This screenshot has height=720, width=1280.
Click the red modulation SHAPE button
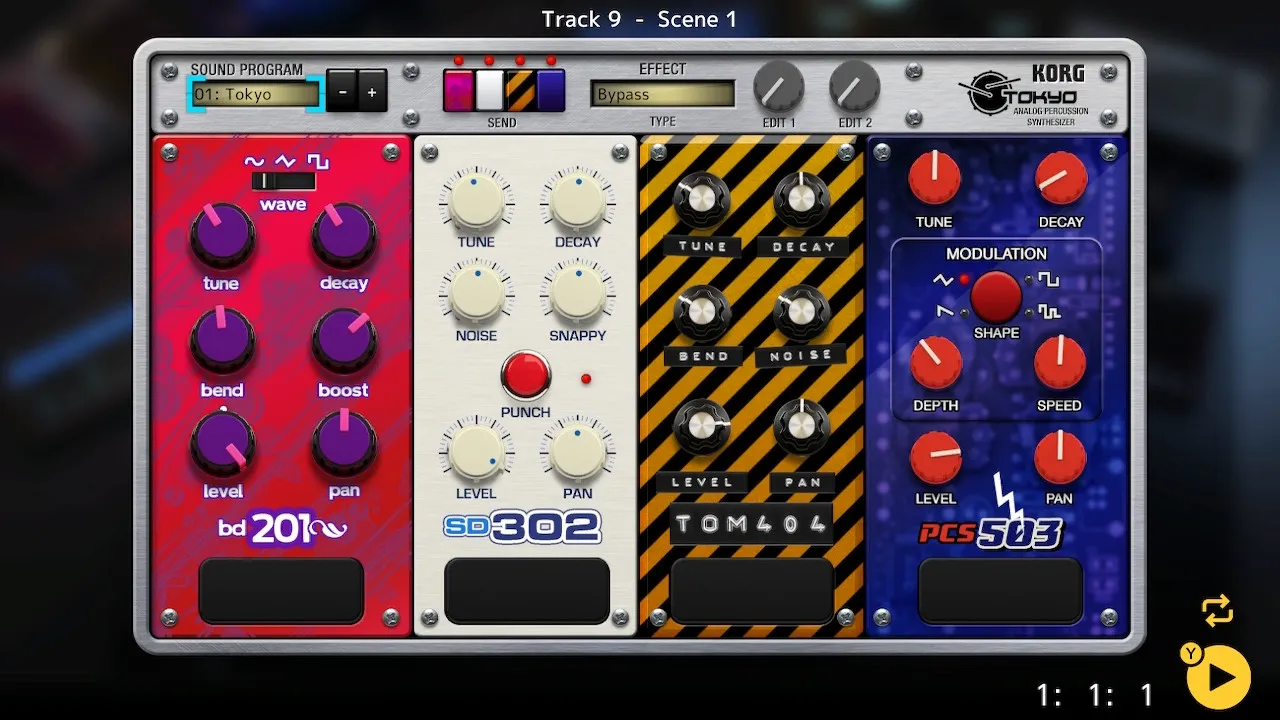coord(996,296)
